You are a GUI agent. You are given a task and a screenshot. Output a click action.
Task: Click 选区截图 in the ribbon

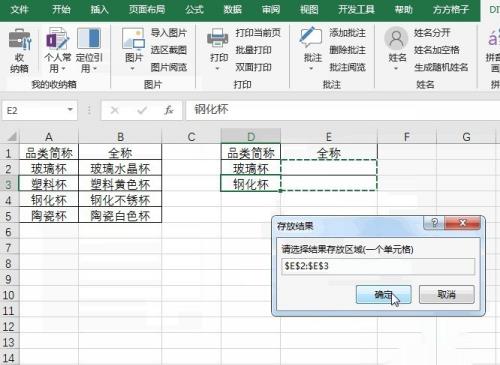(169, 50)
